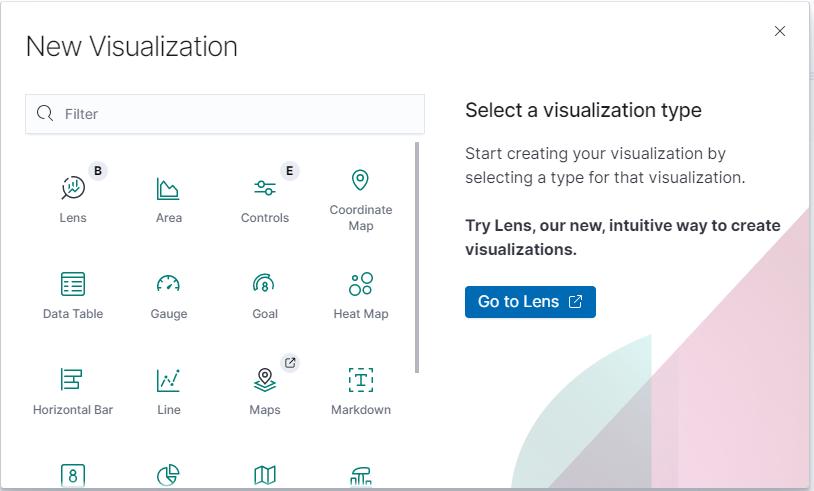Pick the Heat Map visualization
The height and width of the screenshot is (491, 814).
tap(361, 292)
